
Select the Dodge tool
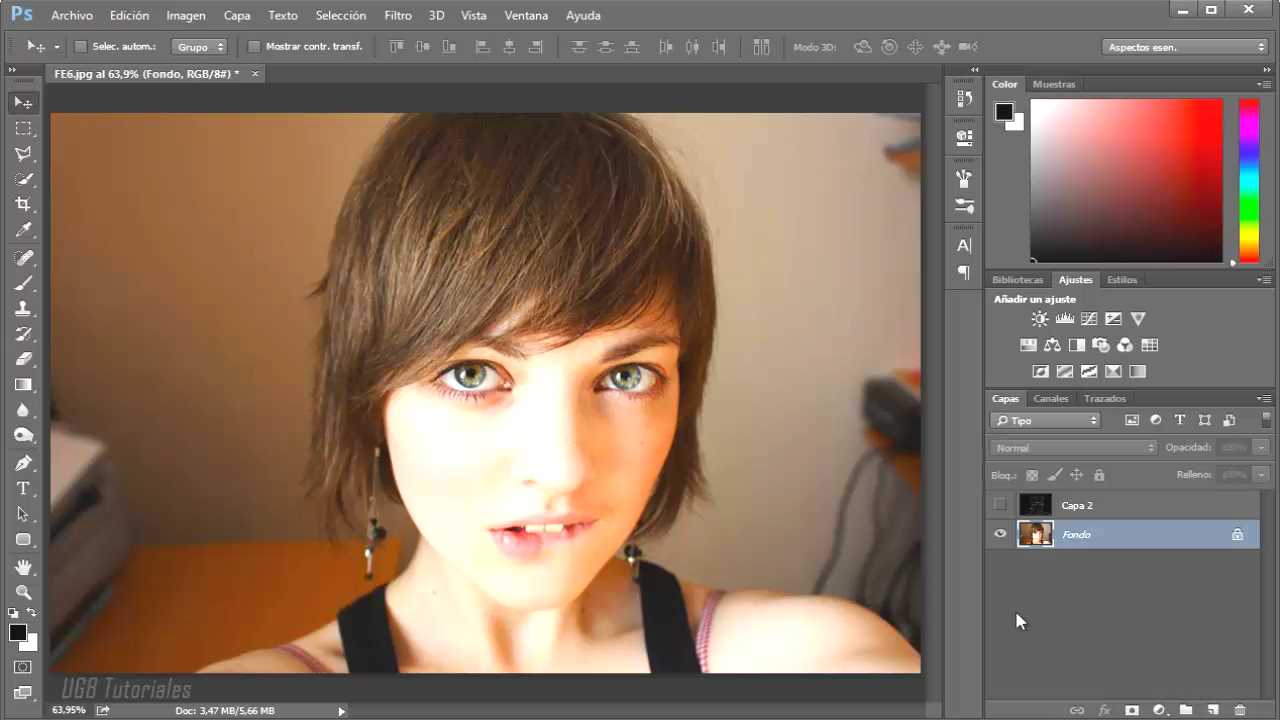pos(23,436)
